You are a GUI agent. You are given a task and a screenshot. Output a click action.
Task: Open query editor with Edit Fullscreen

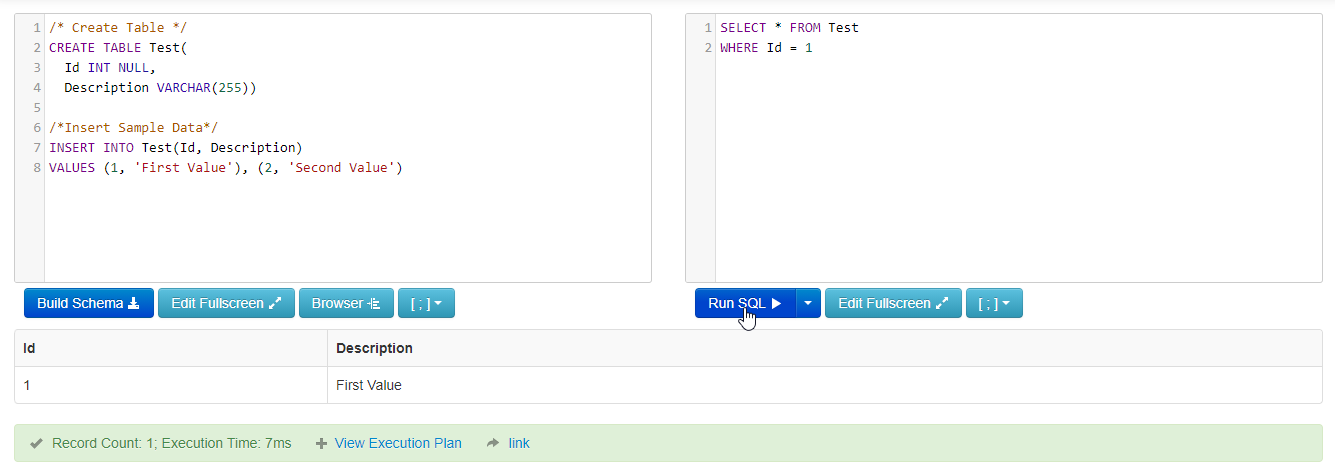click(x=893, y=303)
